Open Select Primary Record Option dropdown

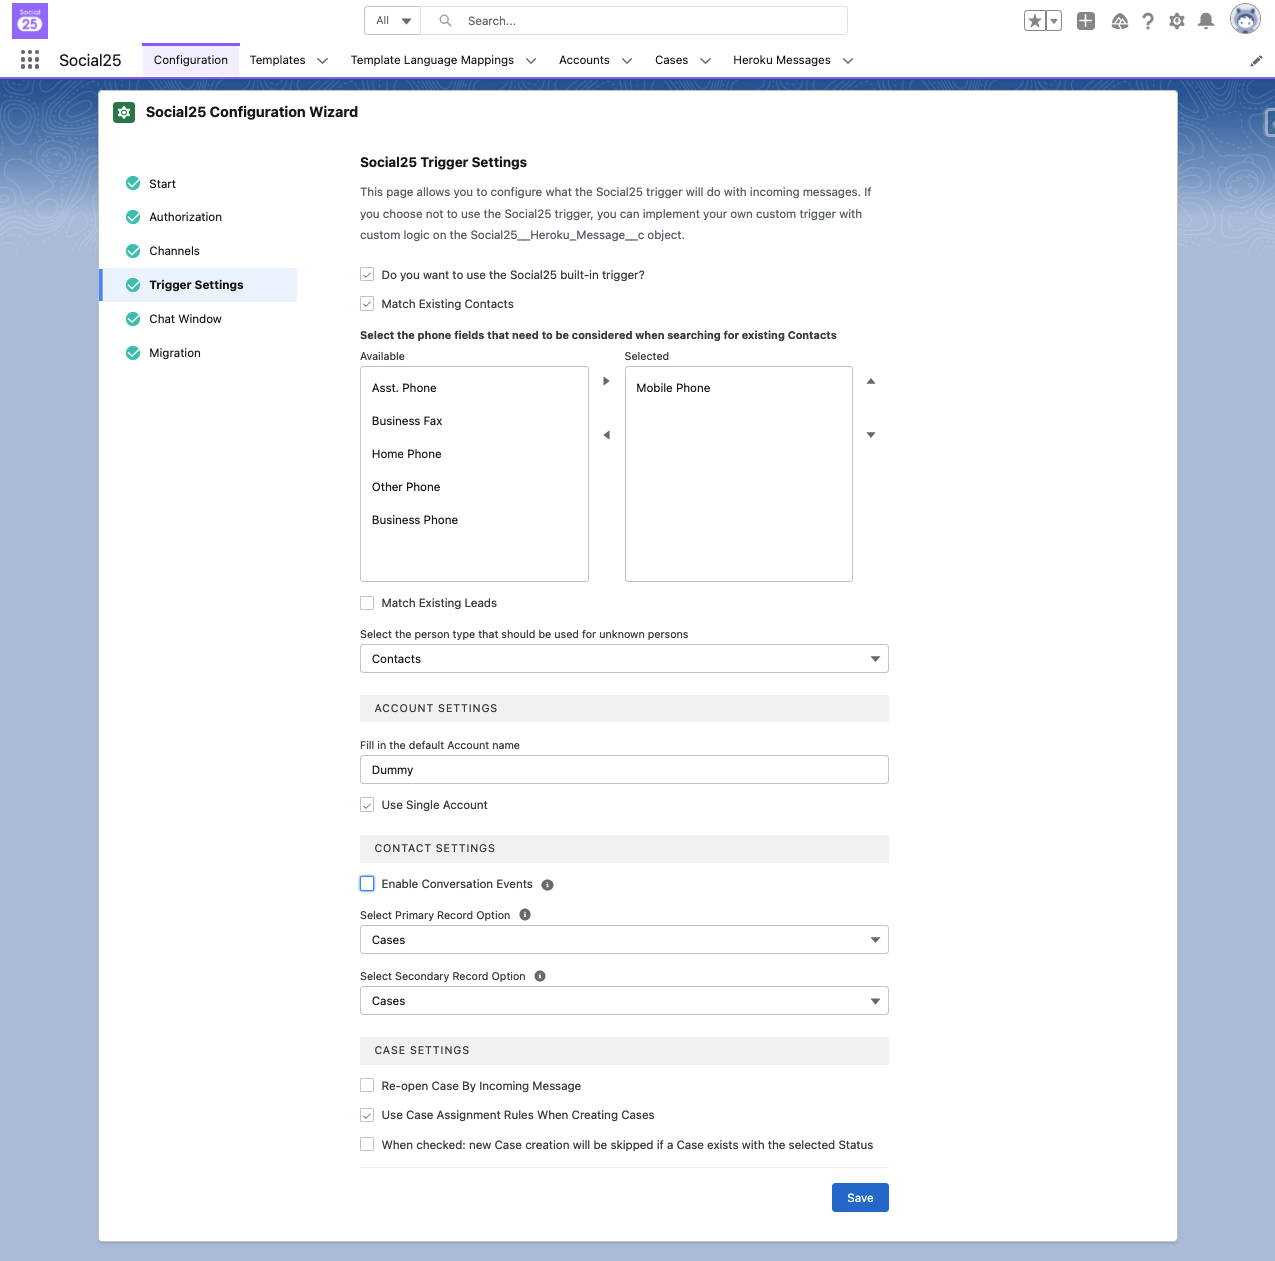[x=624, y=940]
